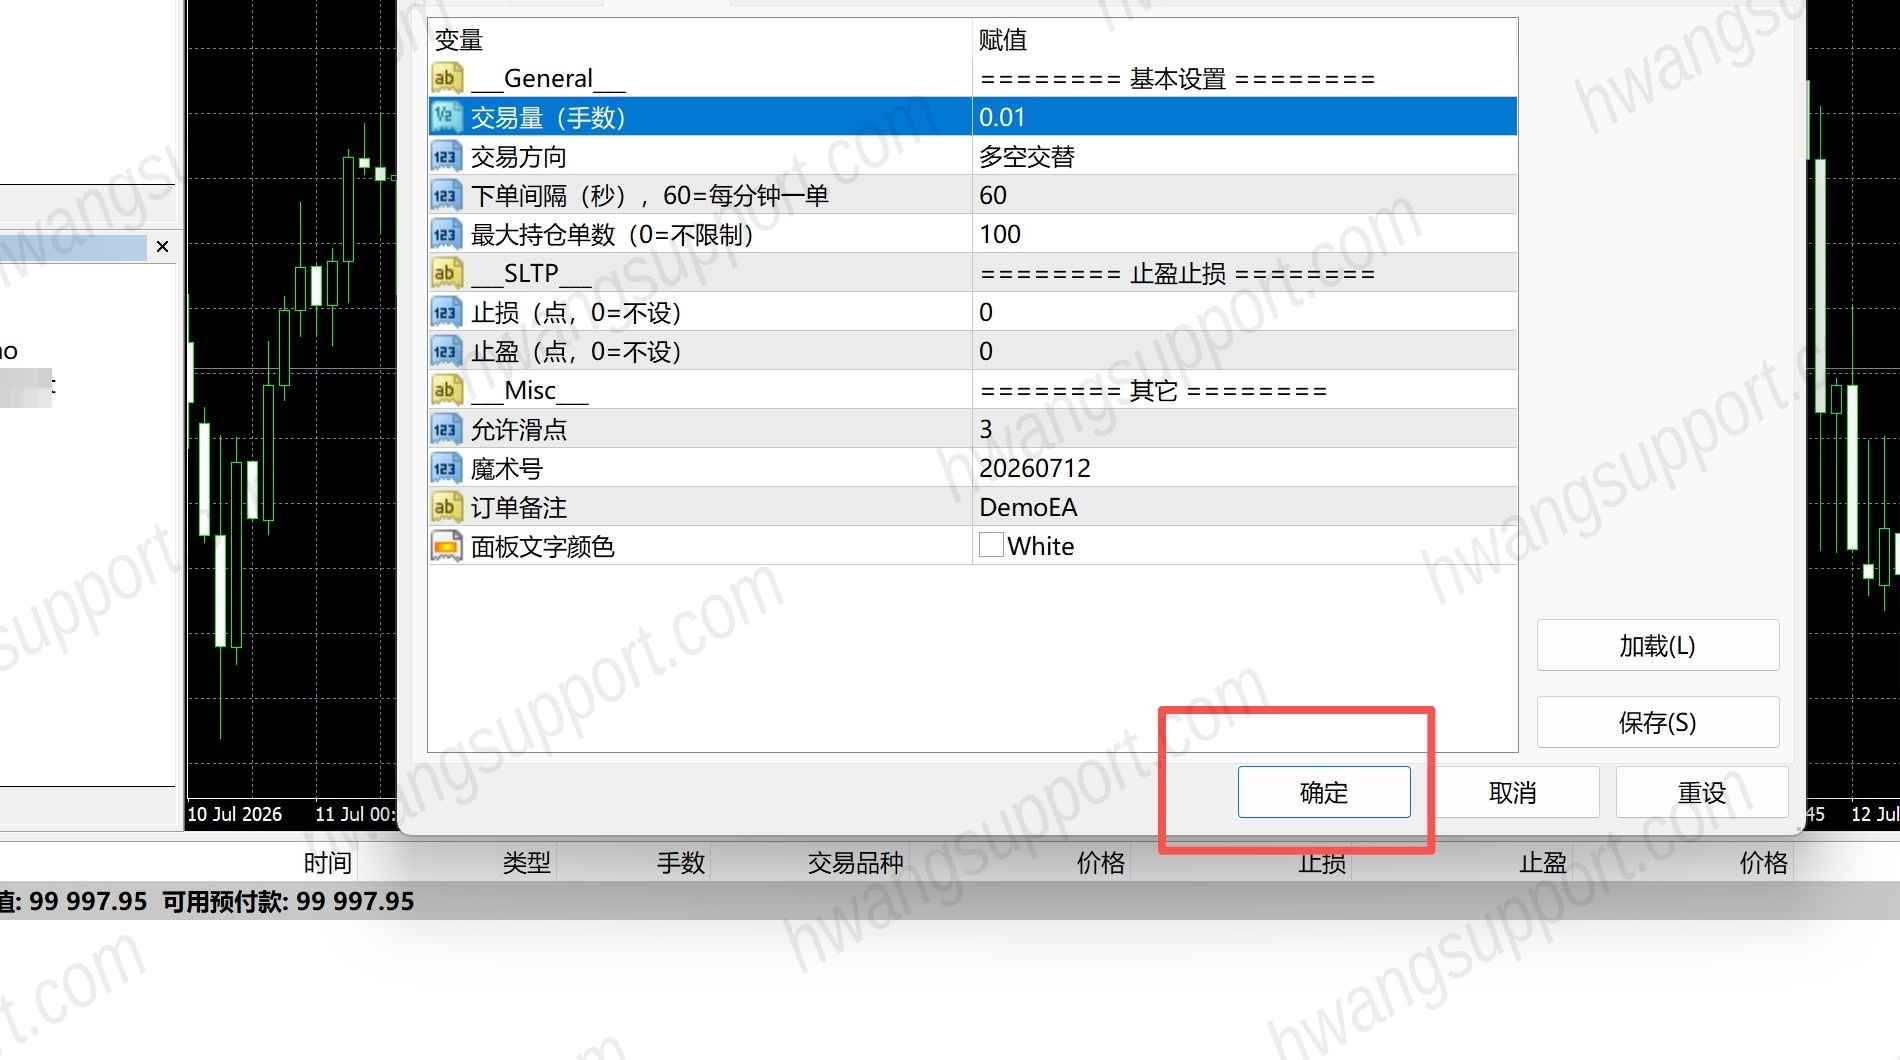Select the White color swatch value

(991, 545)
